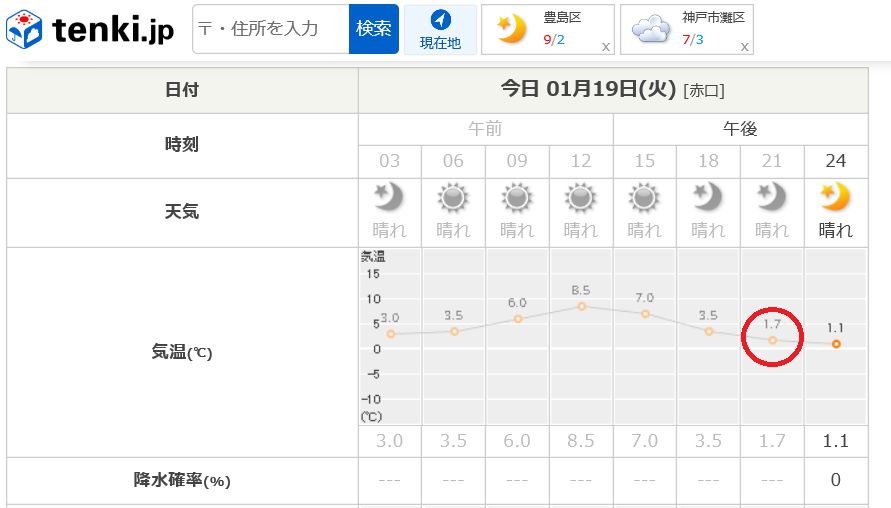This screenshot has width=891, height=508.
Task: Click the sun weather icon at hour 12
Action: (x=580, y=198)
